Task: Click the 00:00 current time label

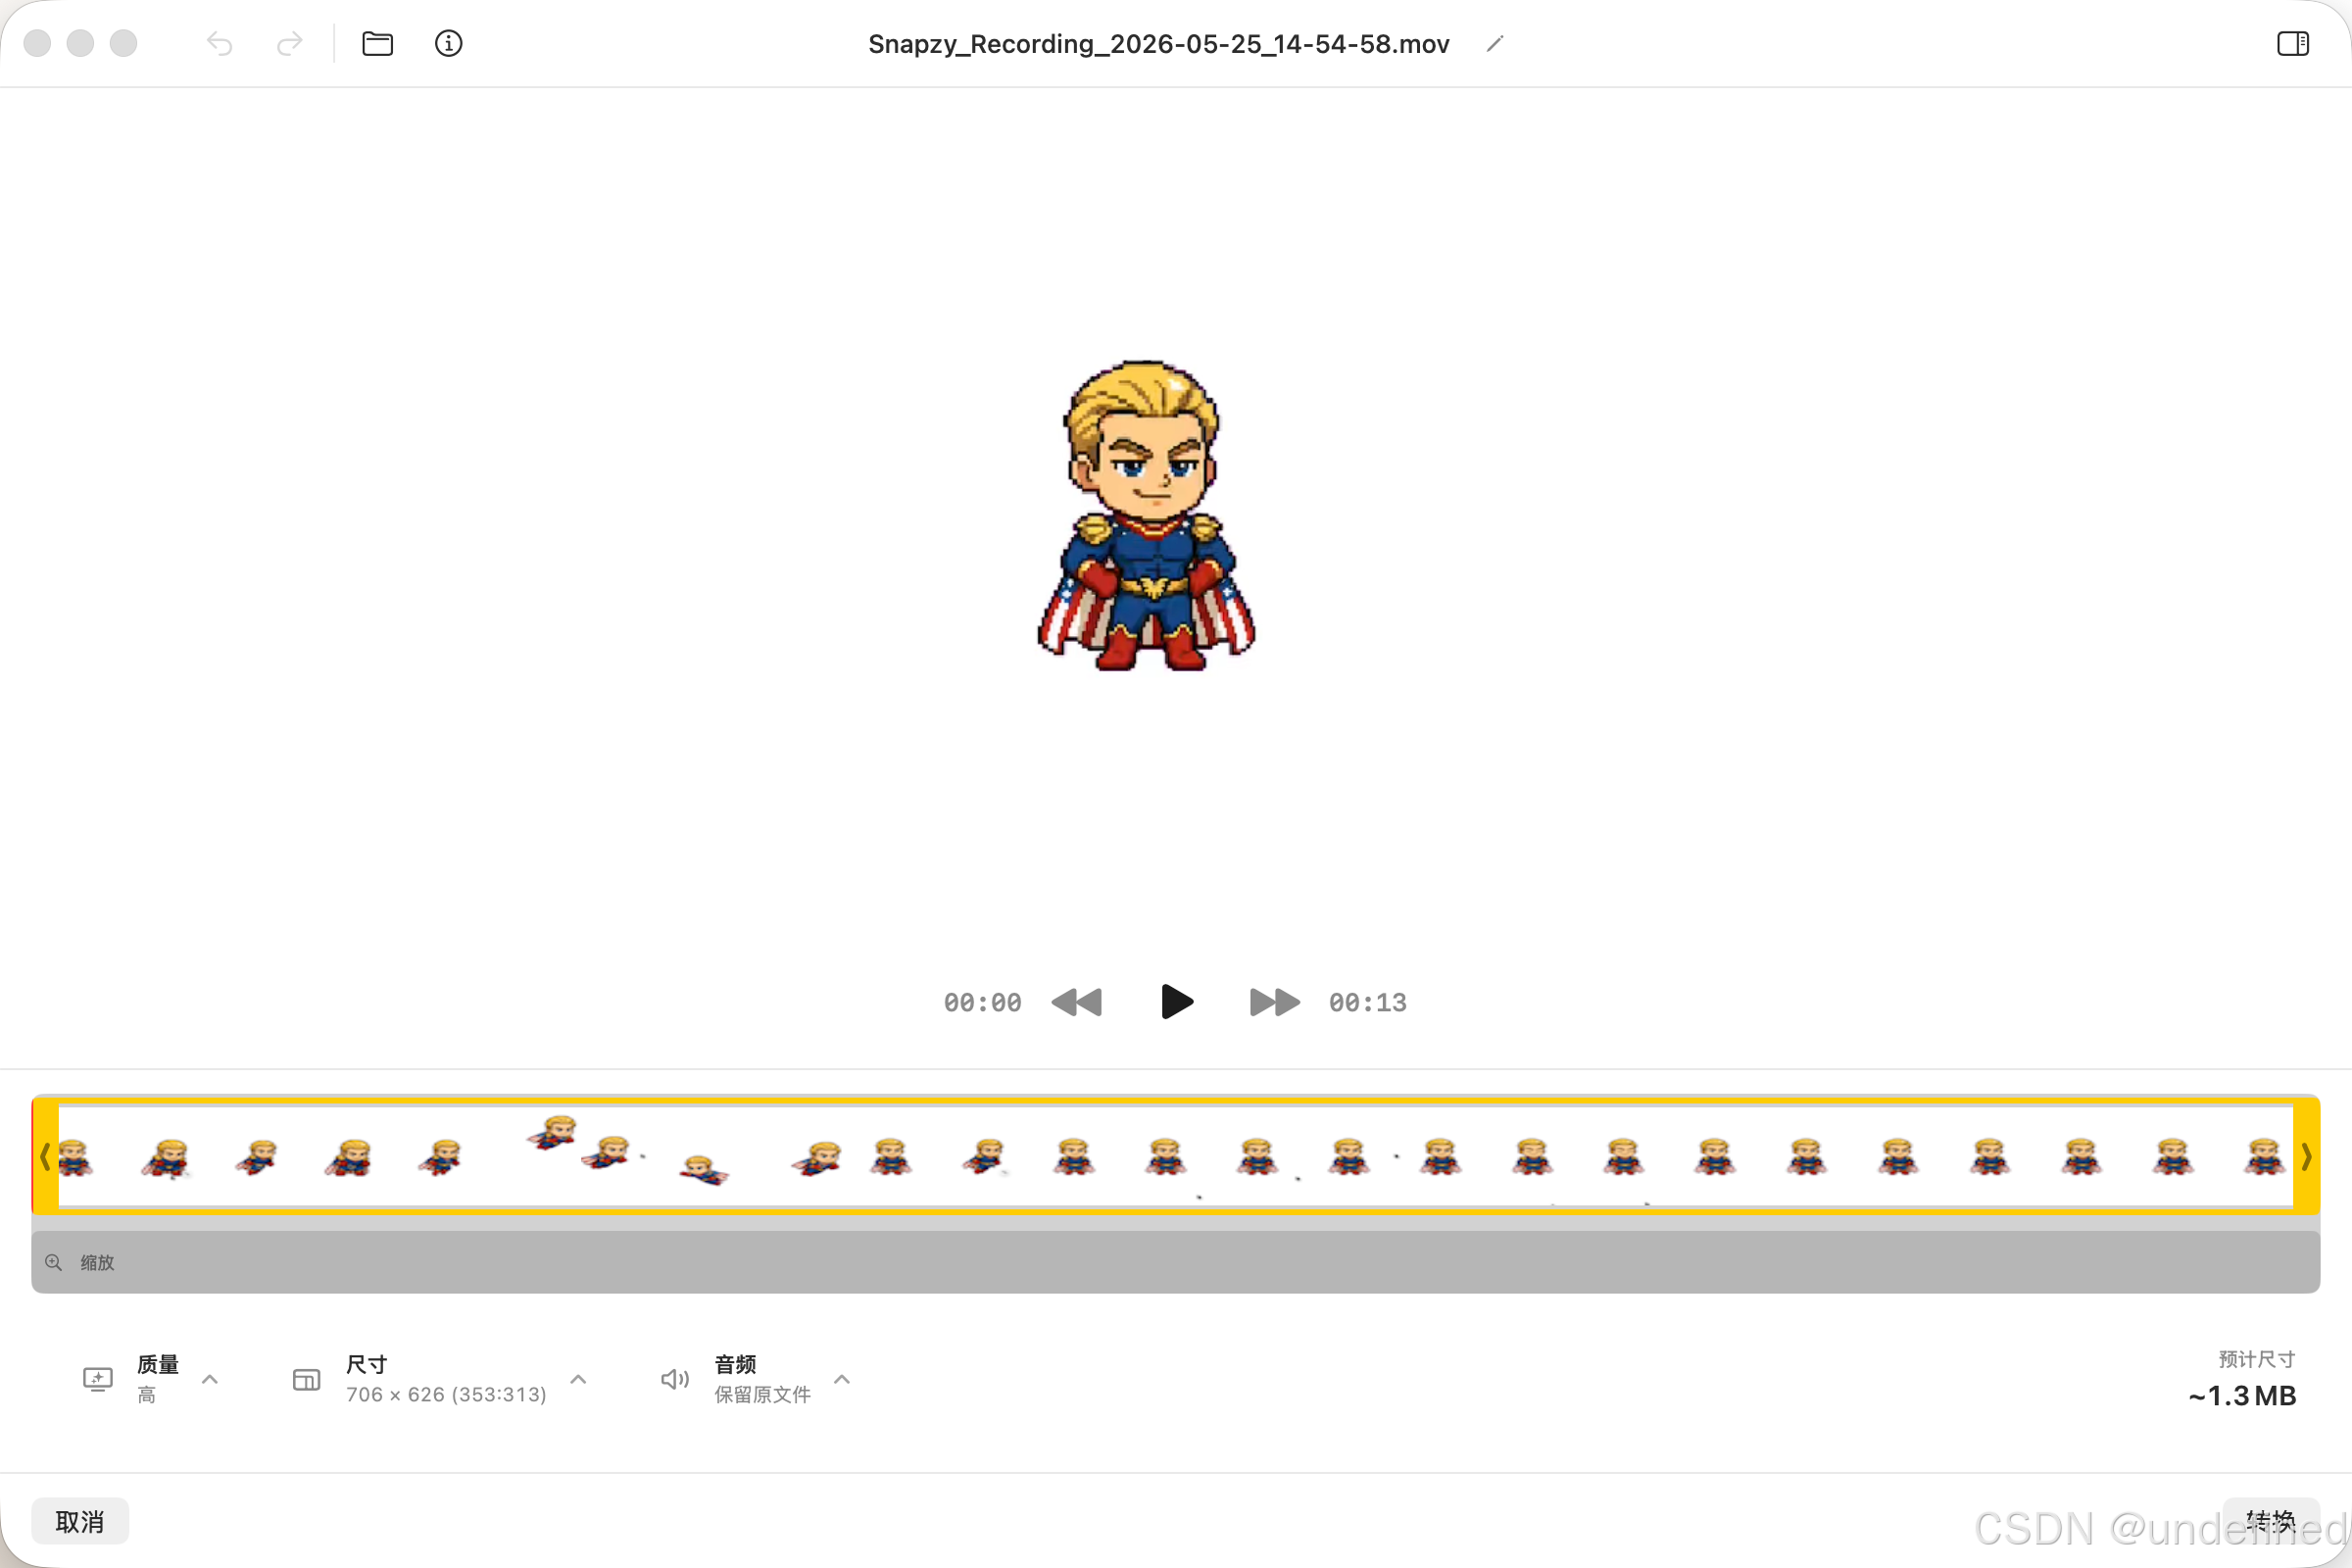Action: point(982,1003)
